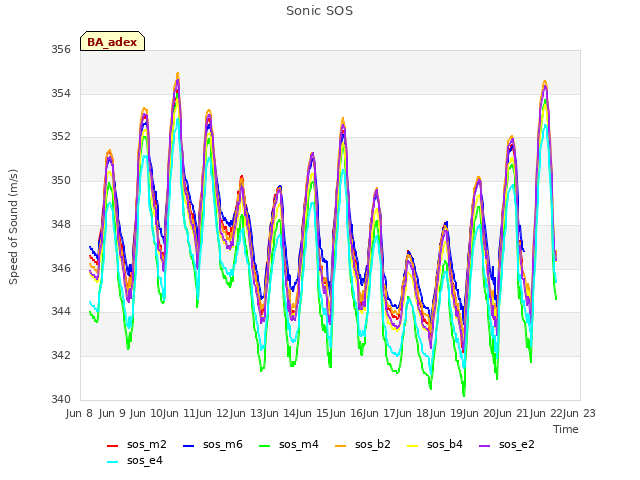Image resolution: width=640 pixels, height=480 pixels.
Task: Click the 346 y-axis tick label
Action: 61,268
